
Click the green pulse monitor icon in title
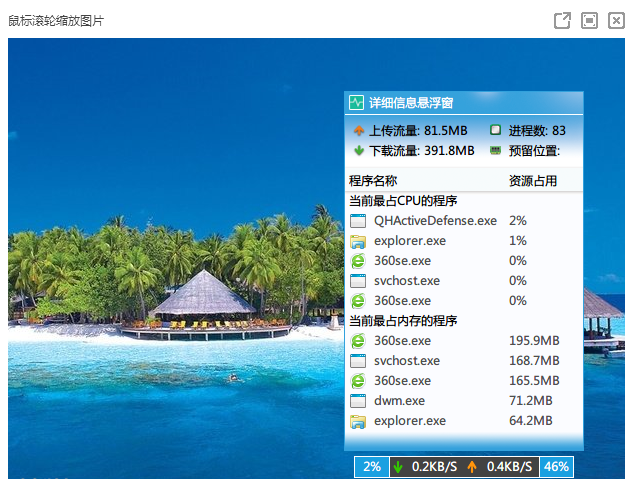click(x=356, y=103)
